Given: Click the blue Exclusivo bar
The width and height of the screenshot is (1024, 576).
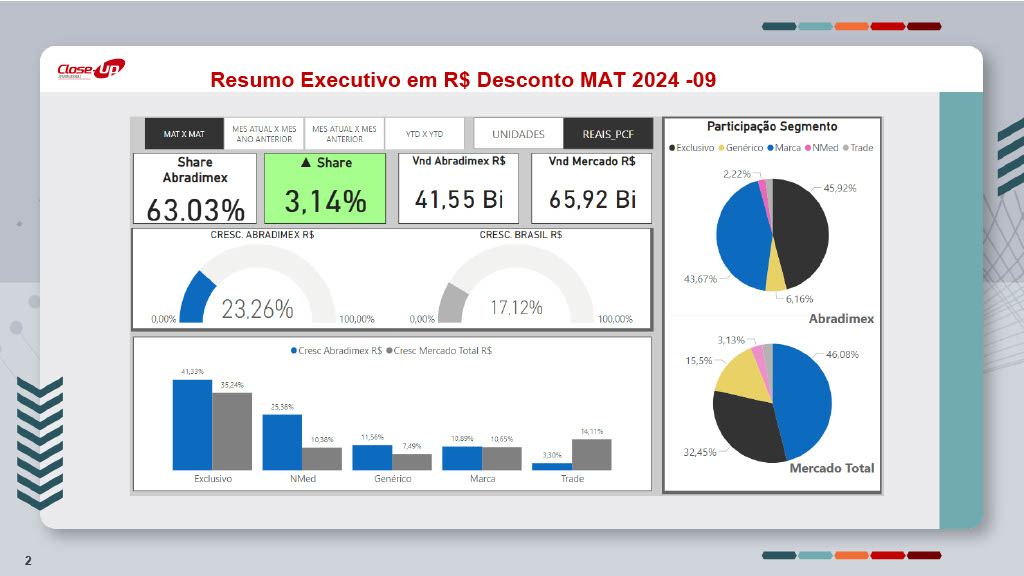Looking at the screenshot, I should 192,425.
